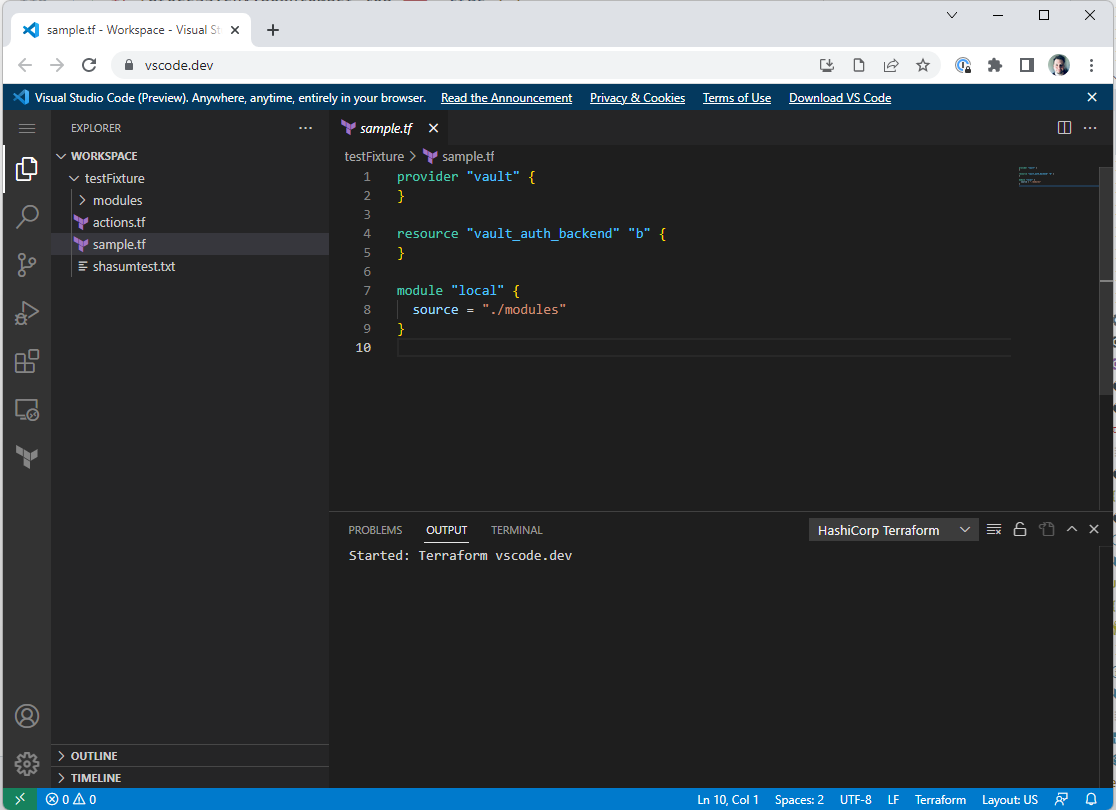Screen dimensions: 1116x810
Task: Open the browser tab search chevron
Action: point(952,15)
